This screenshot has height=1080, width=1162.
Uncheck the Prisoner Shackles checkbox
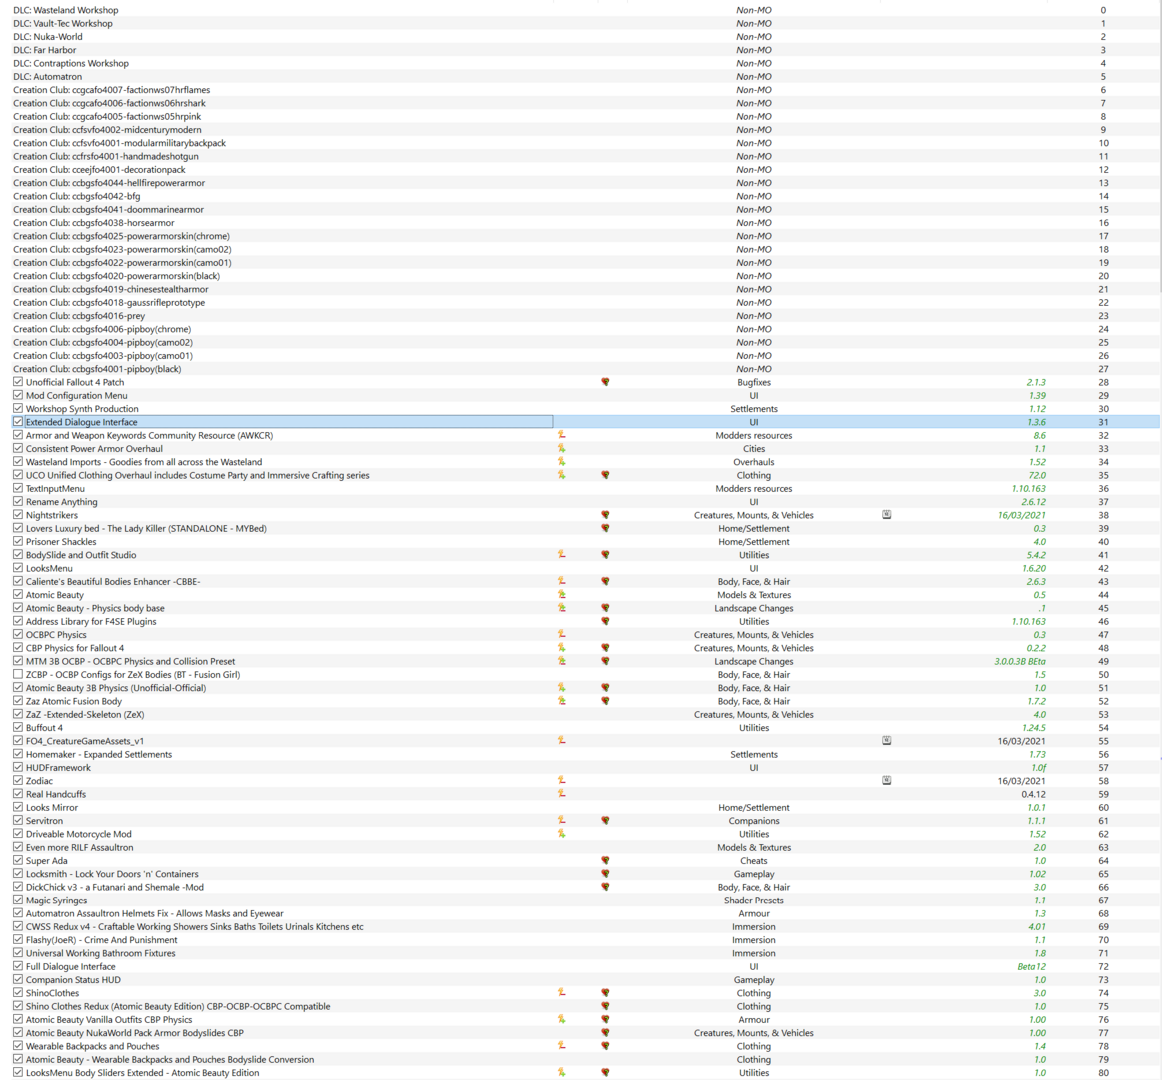[18, 541]
